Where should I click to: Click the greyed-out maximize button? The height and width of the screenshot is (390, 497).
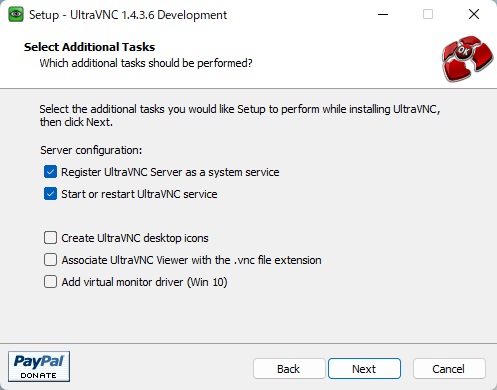428,15
